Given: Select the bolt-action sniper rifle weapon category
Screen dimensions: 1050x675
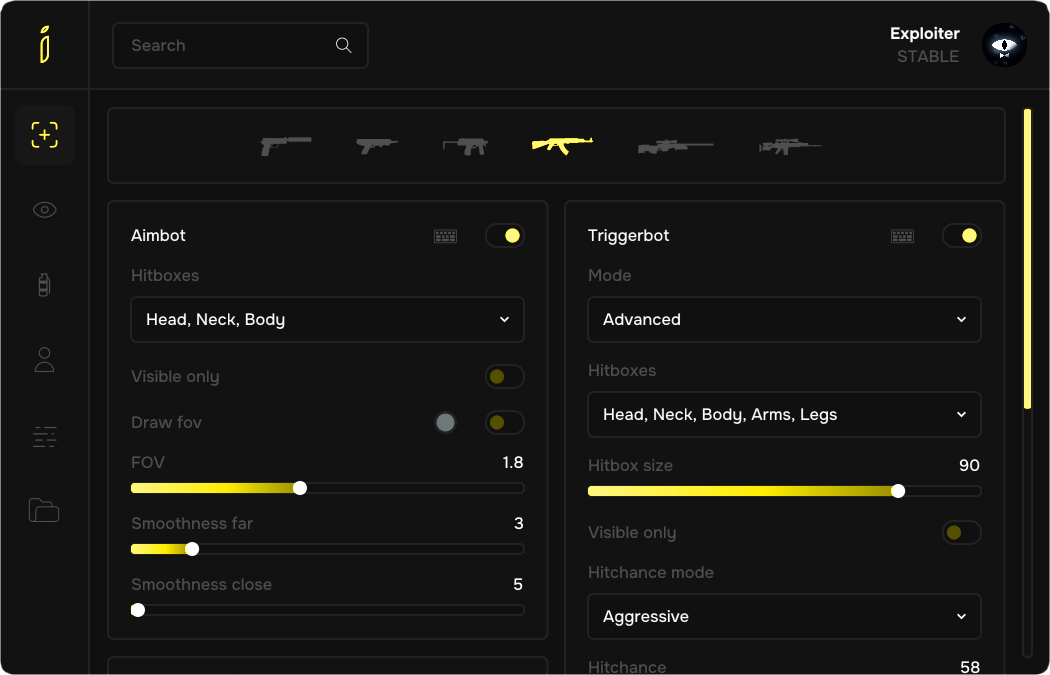Looking at the screenshot, I should (675, 147).
